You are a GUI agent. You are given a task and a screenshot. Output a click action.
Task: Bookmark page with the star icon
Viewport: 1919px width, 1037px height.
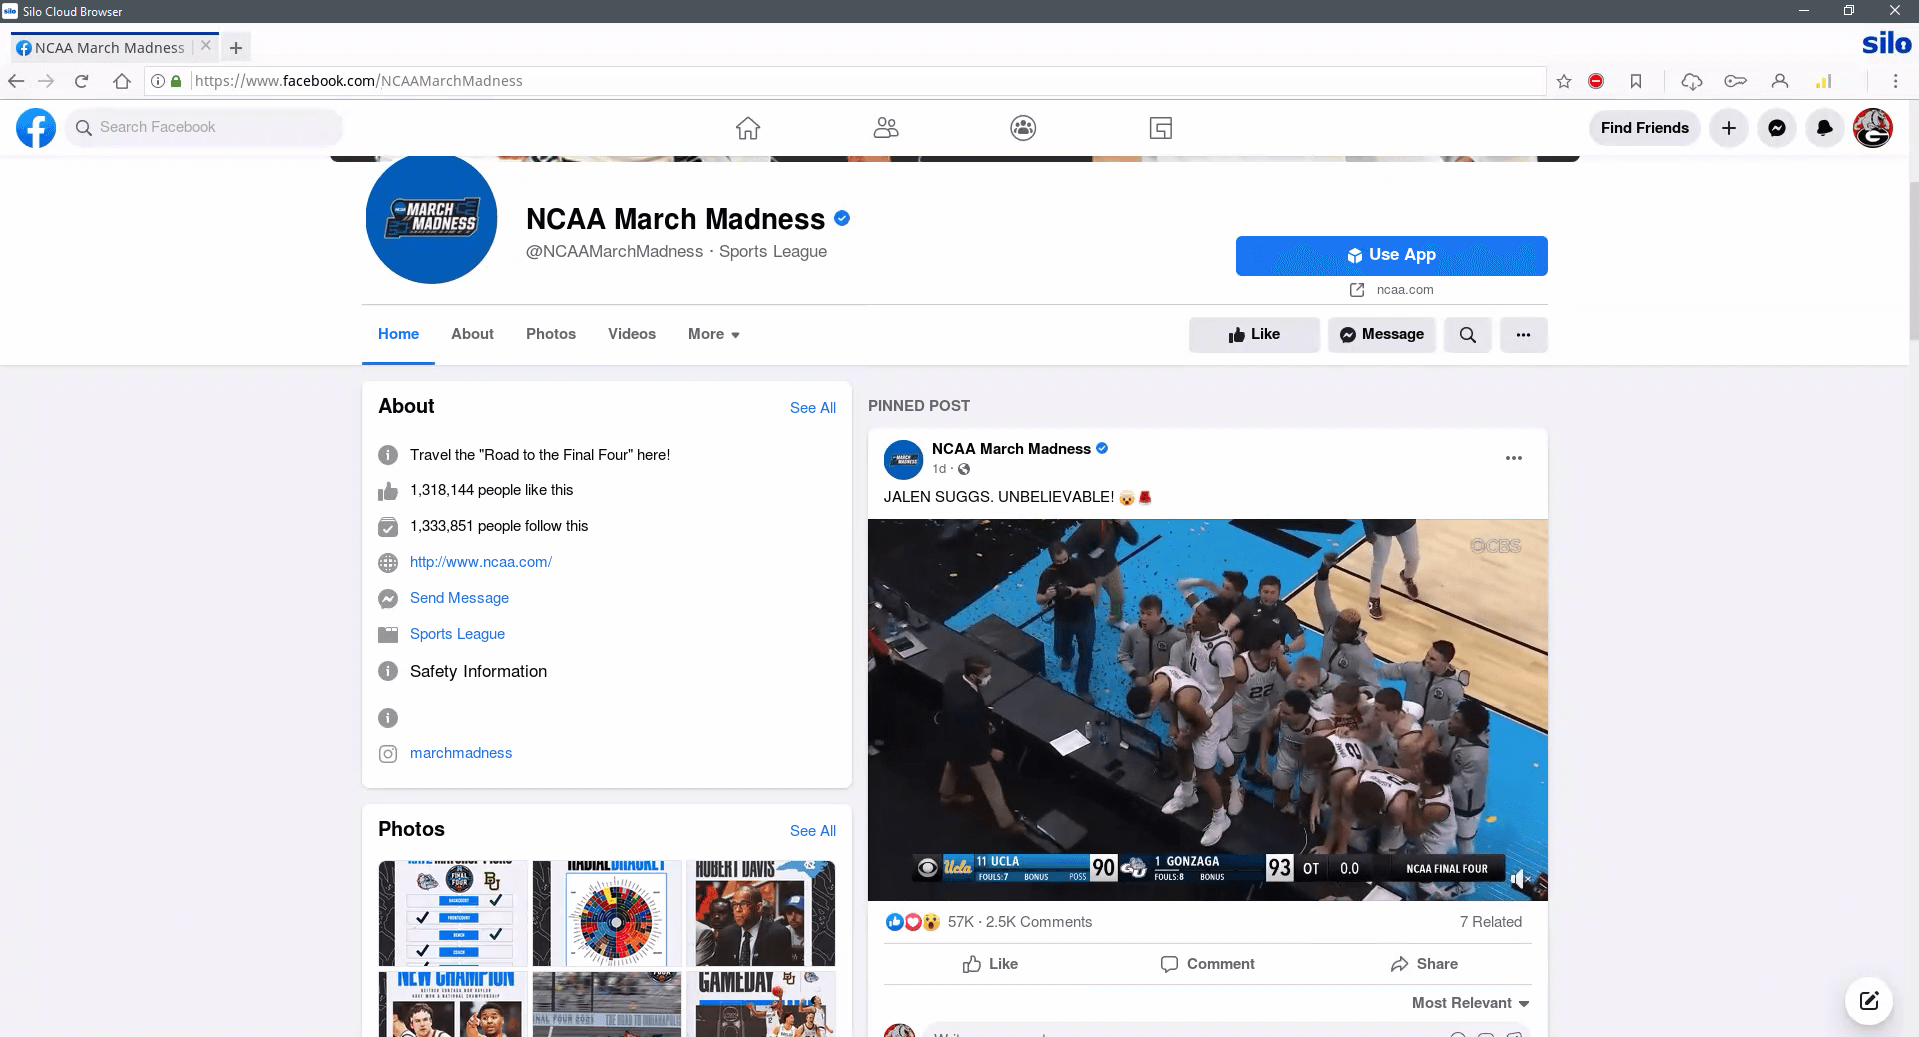point(1564,81)
